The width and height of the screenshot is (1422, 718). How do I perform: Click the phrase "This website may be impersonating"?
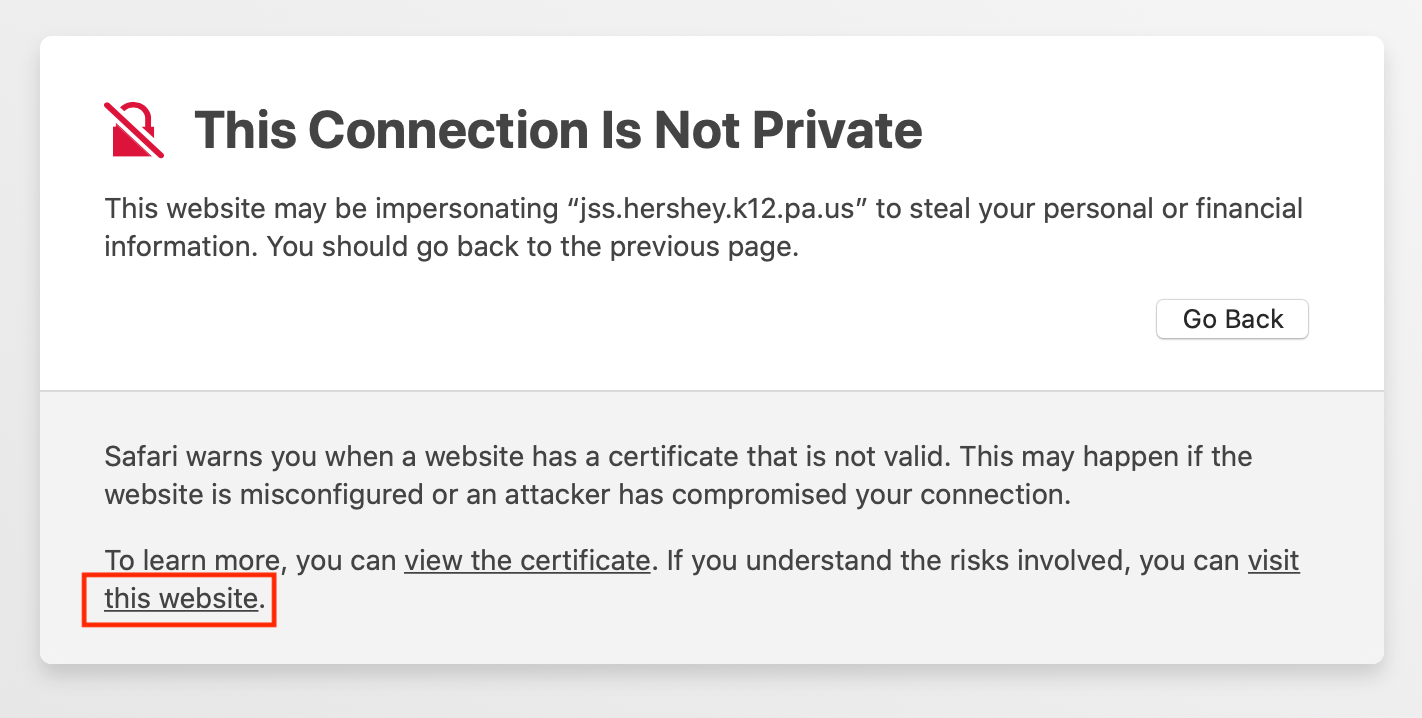[x=331, y=209]
